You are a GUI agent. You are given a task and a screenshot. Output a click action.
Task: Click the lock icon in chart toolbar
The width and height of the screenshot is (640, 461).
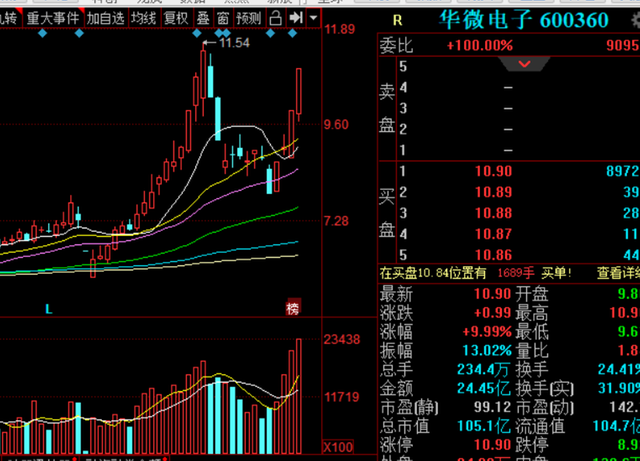click(x=275, y=18)
